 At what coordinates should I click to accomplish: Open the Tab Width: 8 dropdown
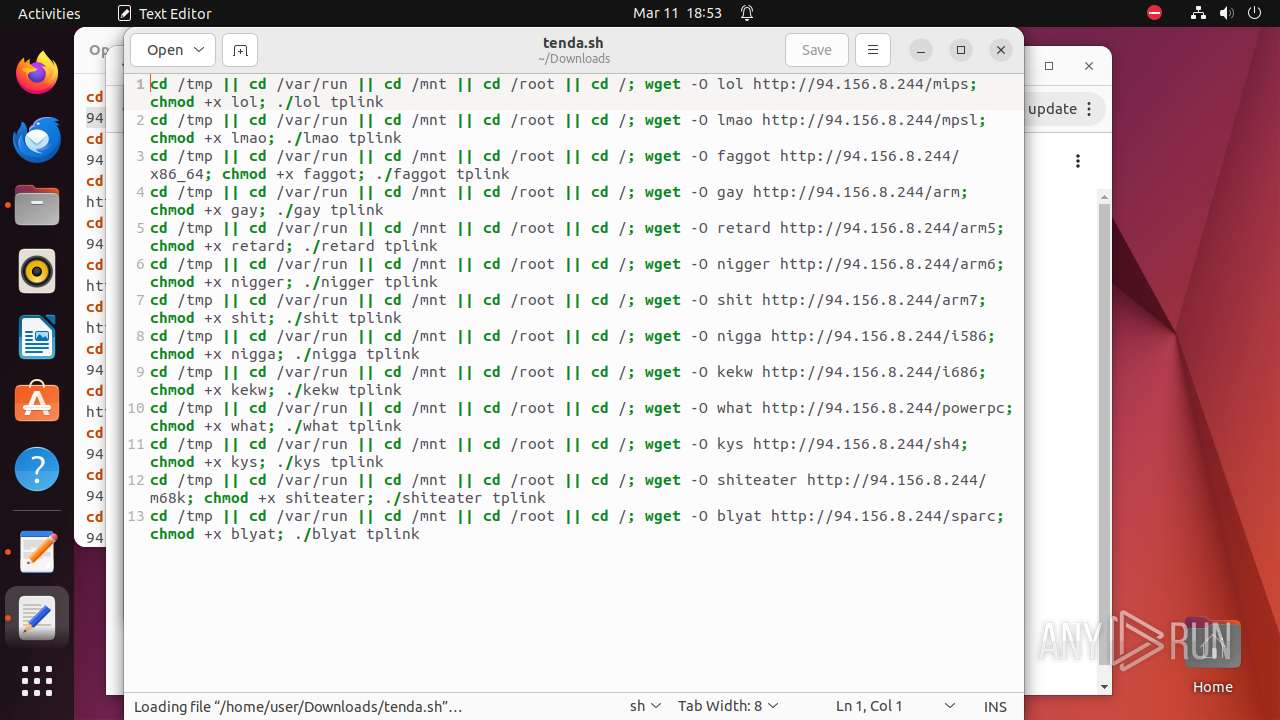click(x=728, y=706)
